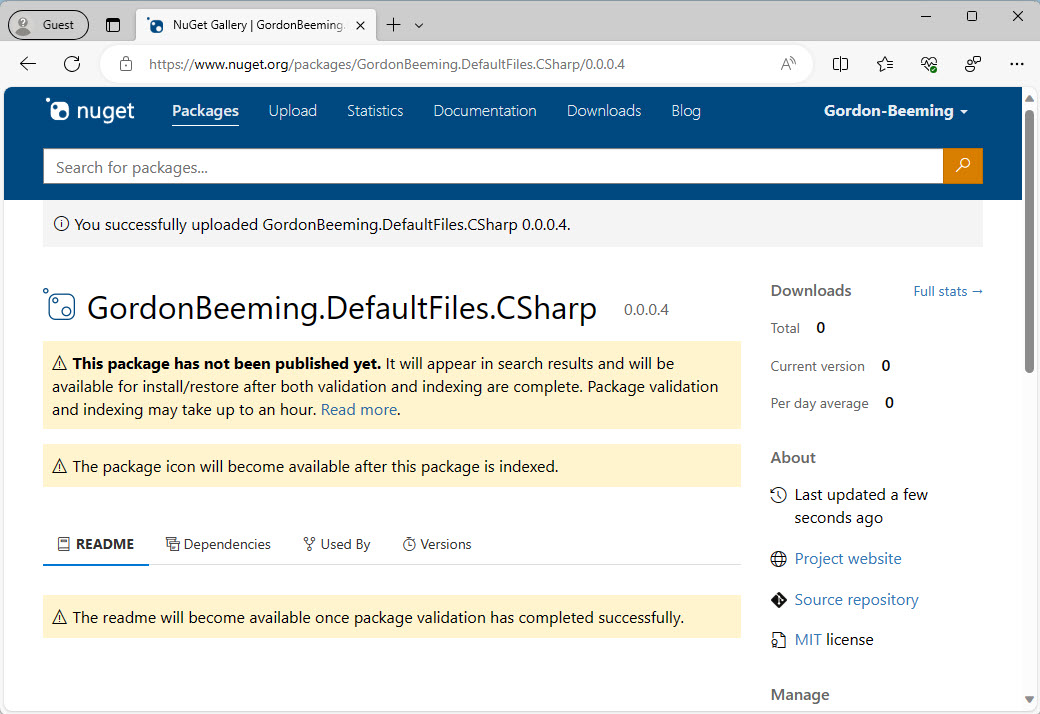Open a new tab with plus icon

pyautogui.click(x=393, y=25)
